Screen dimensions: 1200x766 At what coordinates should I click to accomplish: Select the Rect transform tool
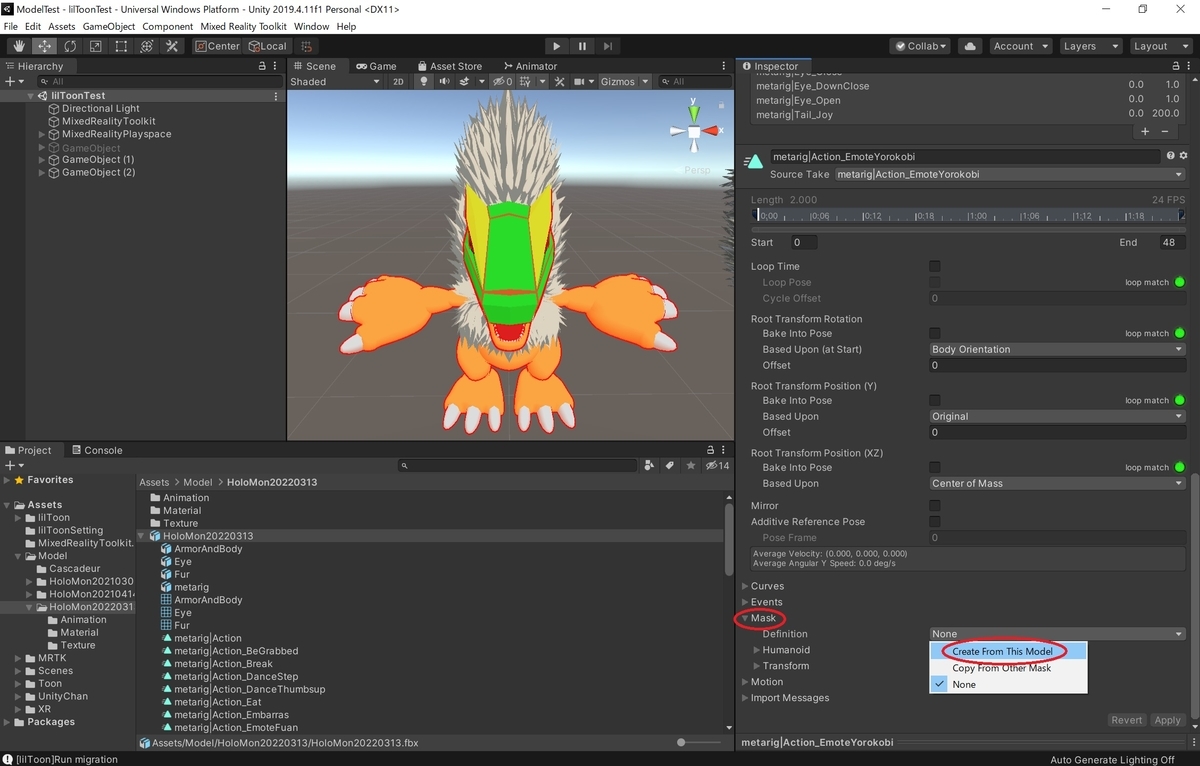tap(121, 46)
